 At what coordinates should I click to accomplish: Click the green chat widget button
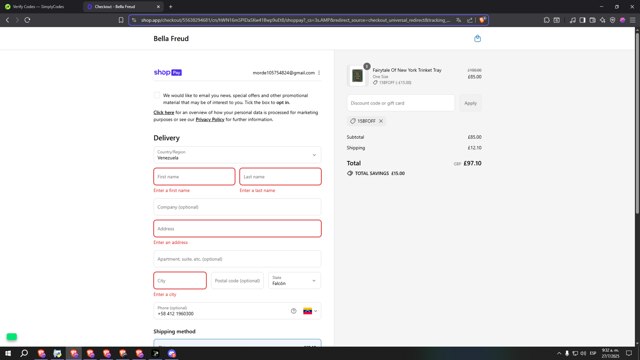pyautogui.click(x=12, y=337)
